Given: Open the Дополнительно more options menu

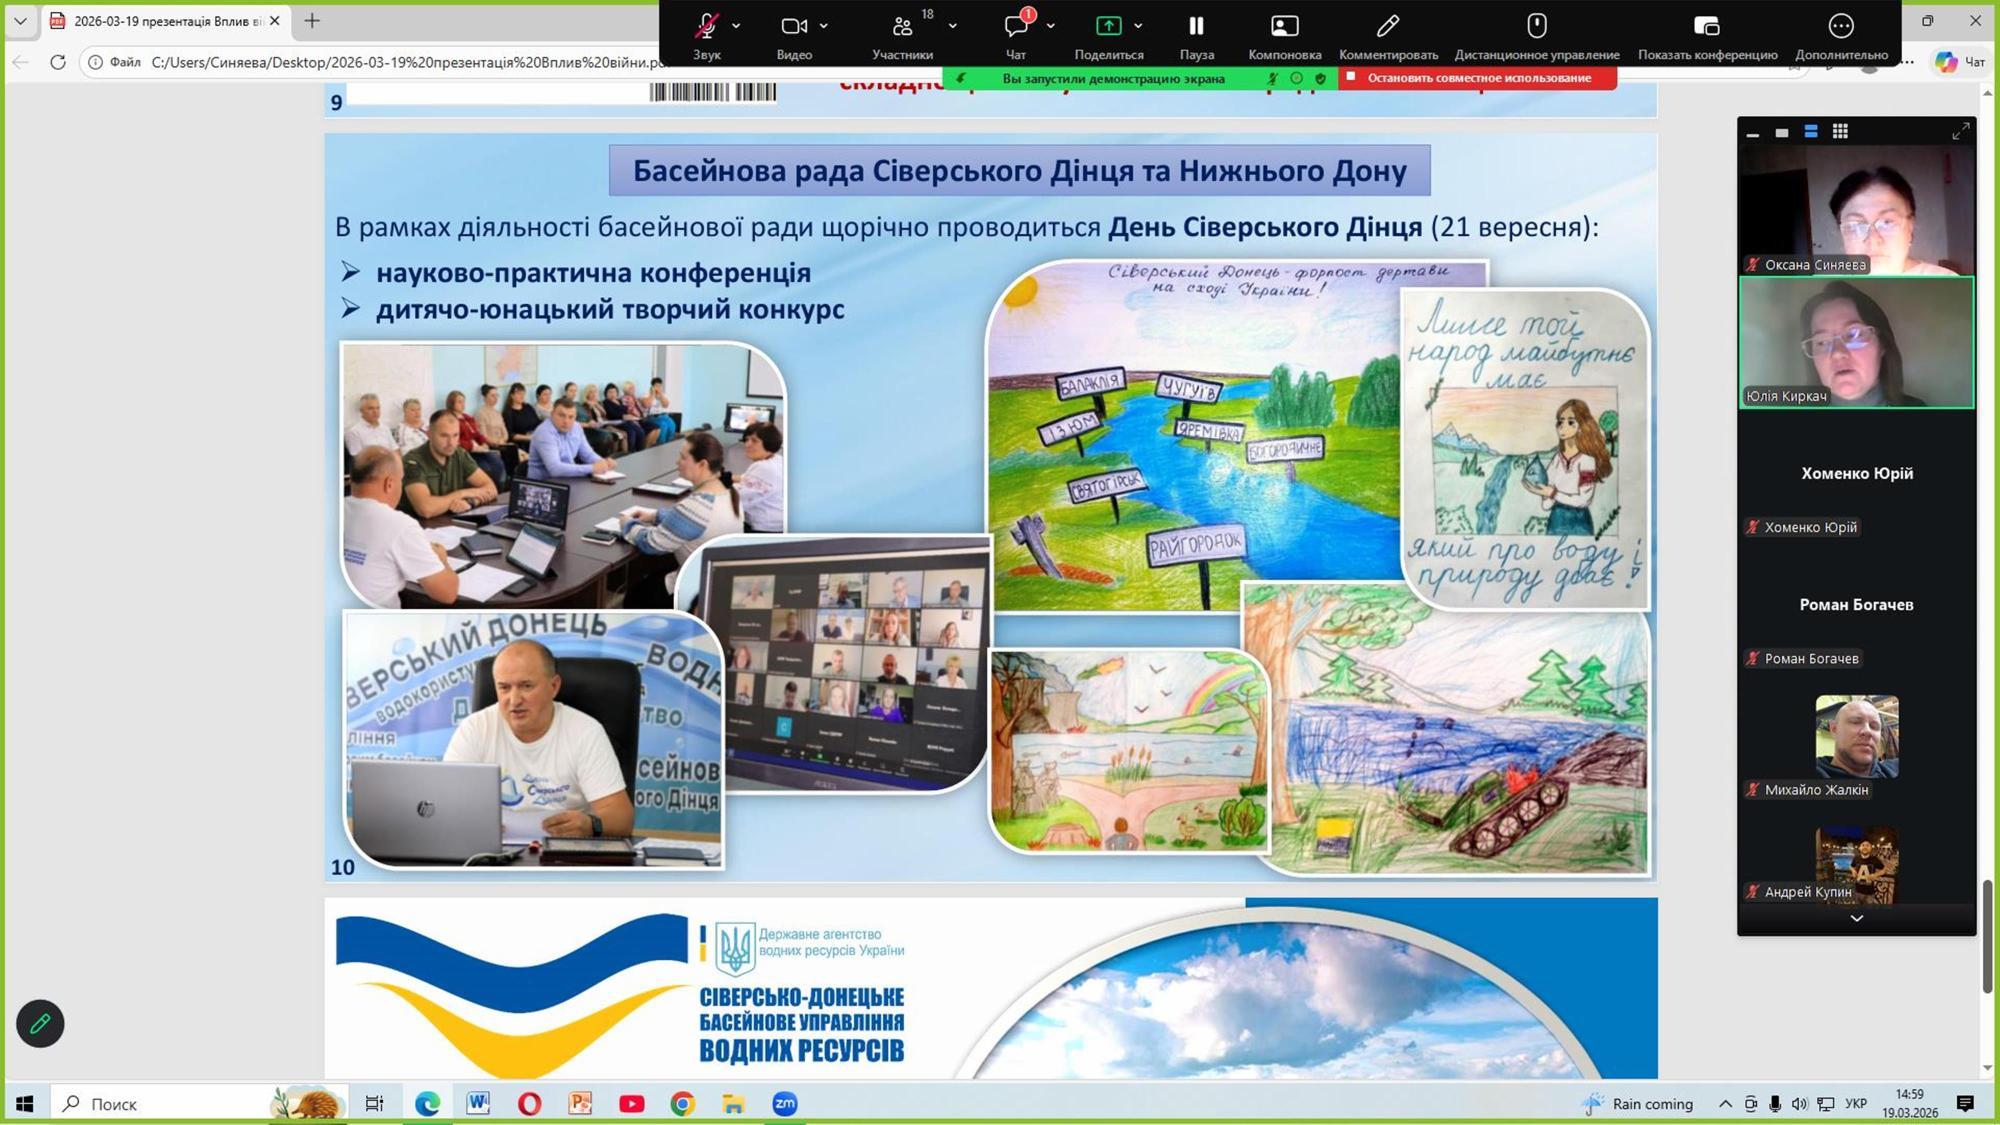Looking at the screenshot, I should [x=1841, y=27].
